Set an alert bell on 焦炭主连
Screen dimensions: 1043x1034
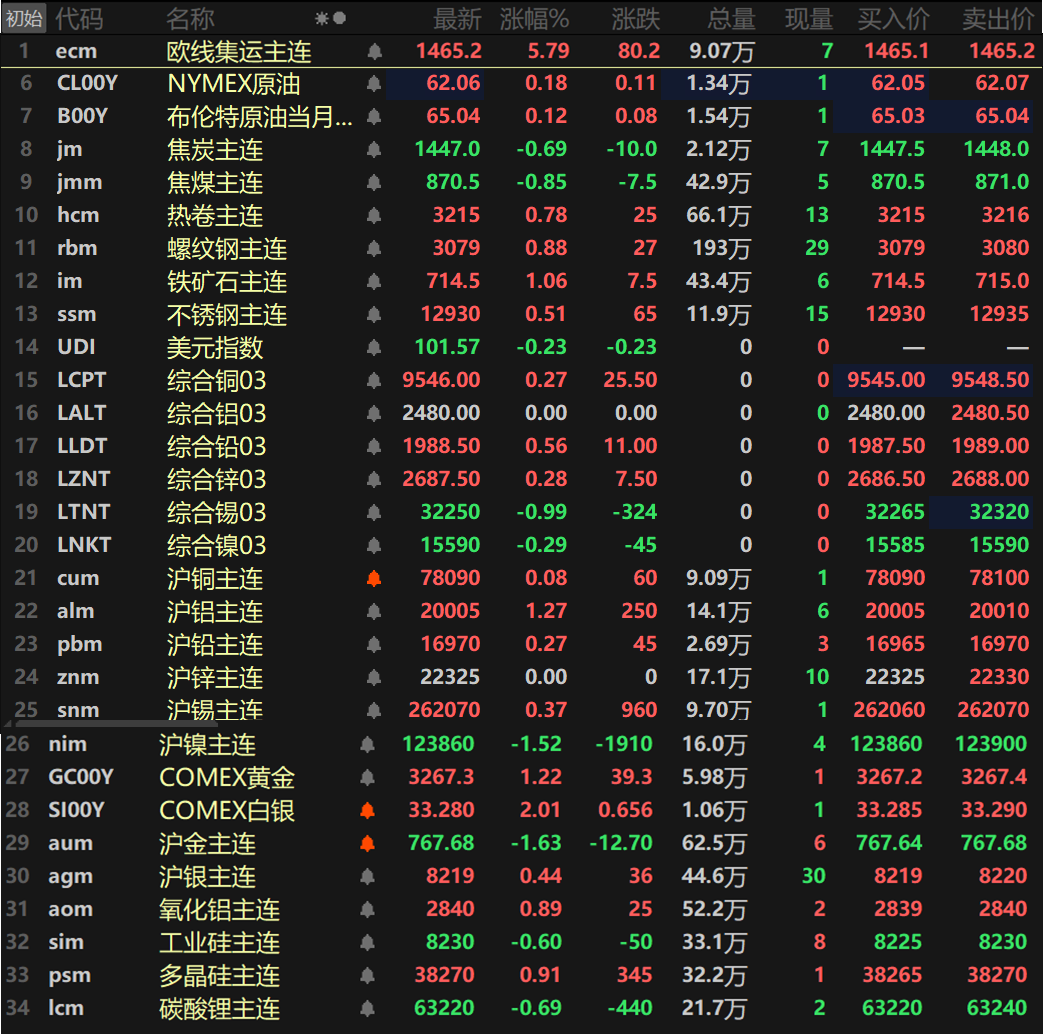point(374,150)
